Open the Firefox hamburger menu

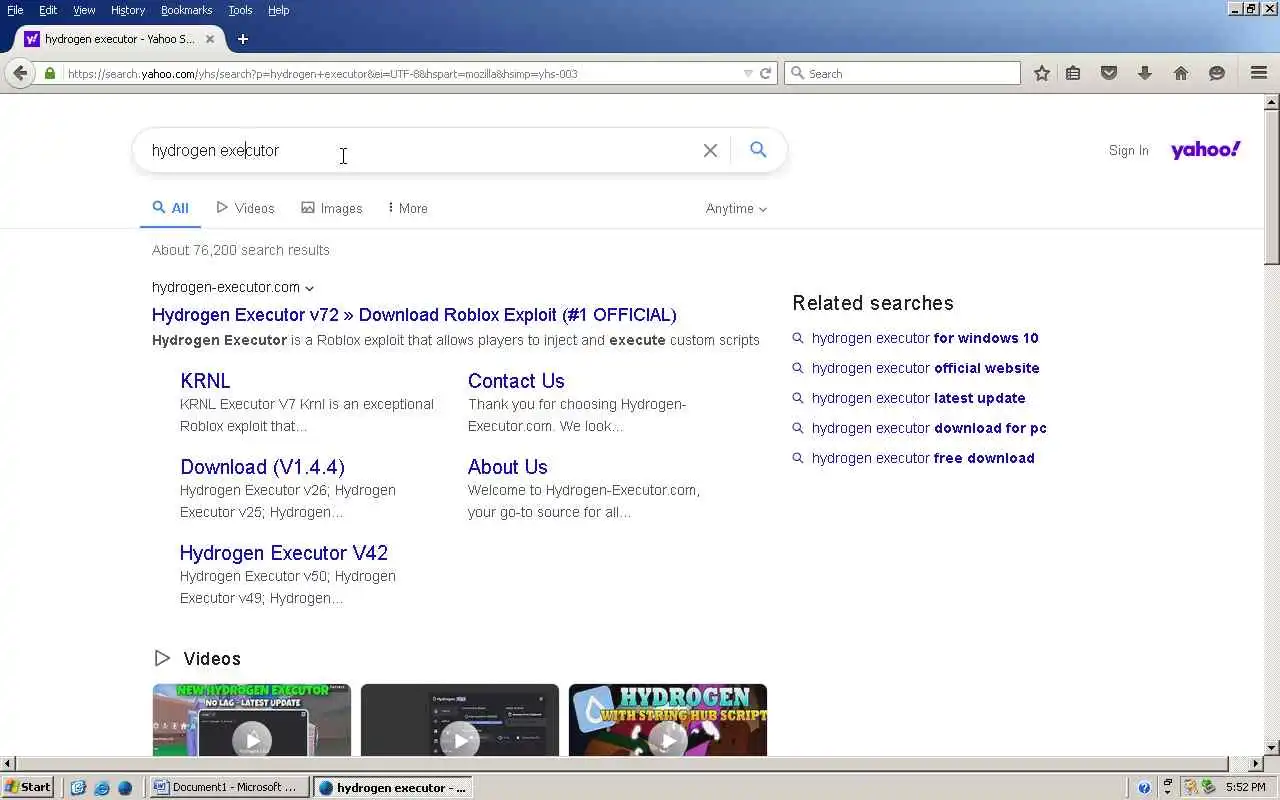coord(1259,73)
